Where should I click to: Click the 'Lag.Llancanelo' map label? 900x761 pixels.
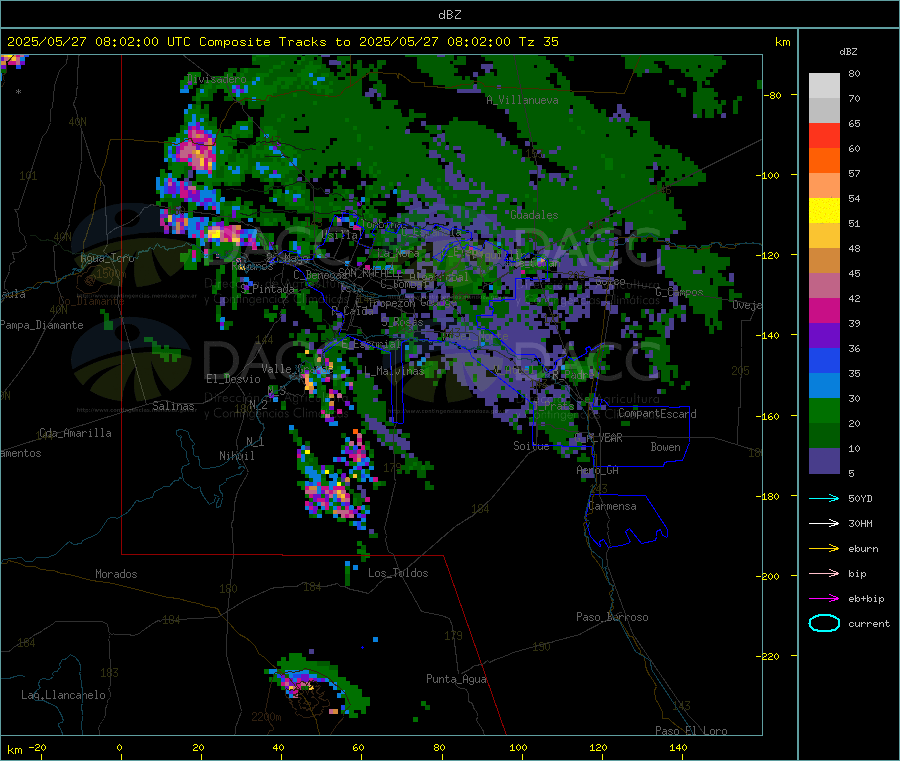coord(63,695)
